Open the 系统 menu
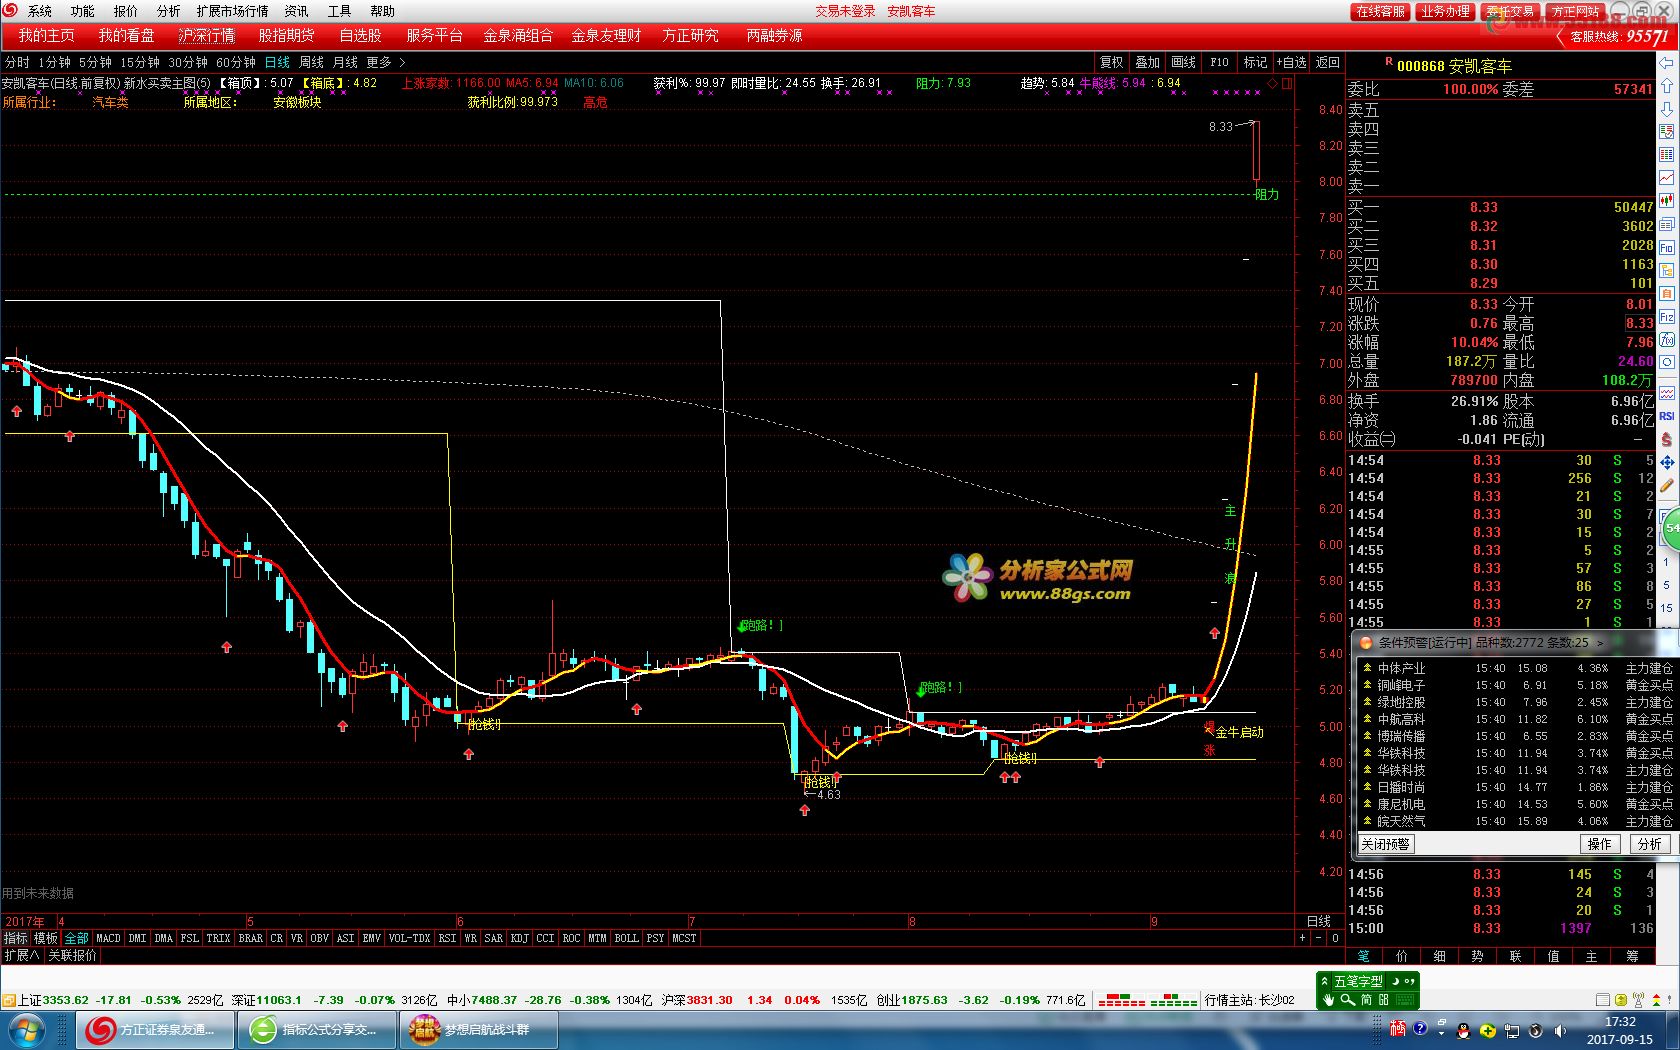The image size is (1680, 1050). (39, 11)
